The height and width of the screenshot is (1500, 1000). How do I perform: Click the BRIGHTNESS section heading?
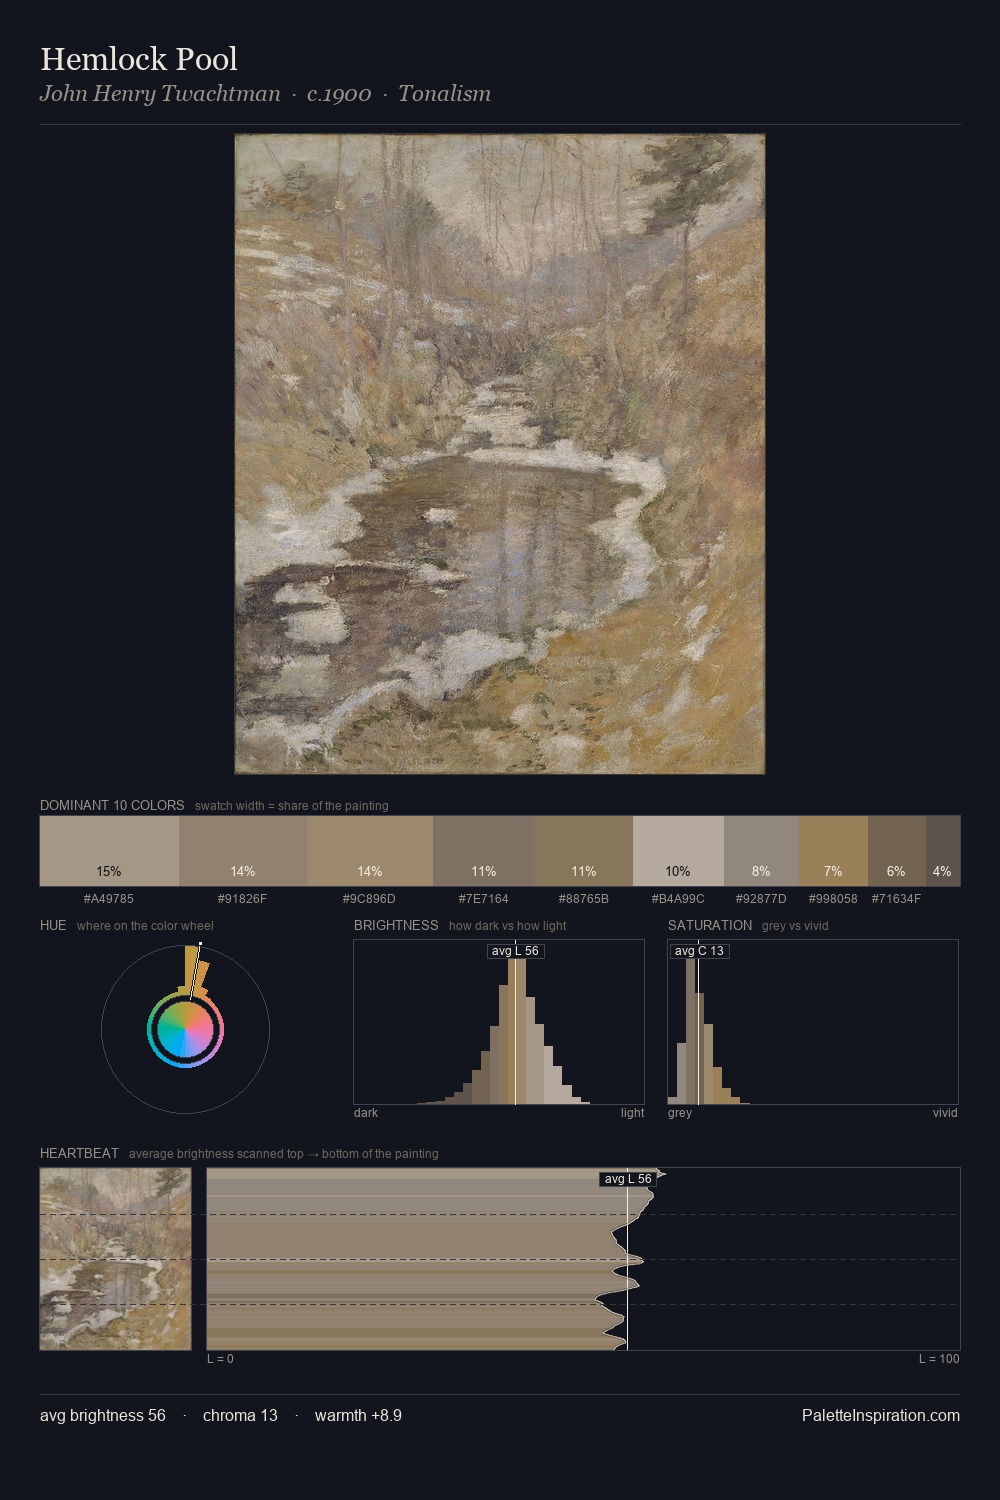396,925
